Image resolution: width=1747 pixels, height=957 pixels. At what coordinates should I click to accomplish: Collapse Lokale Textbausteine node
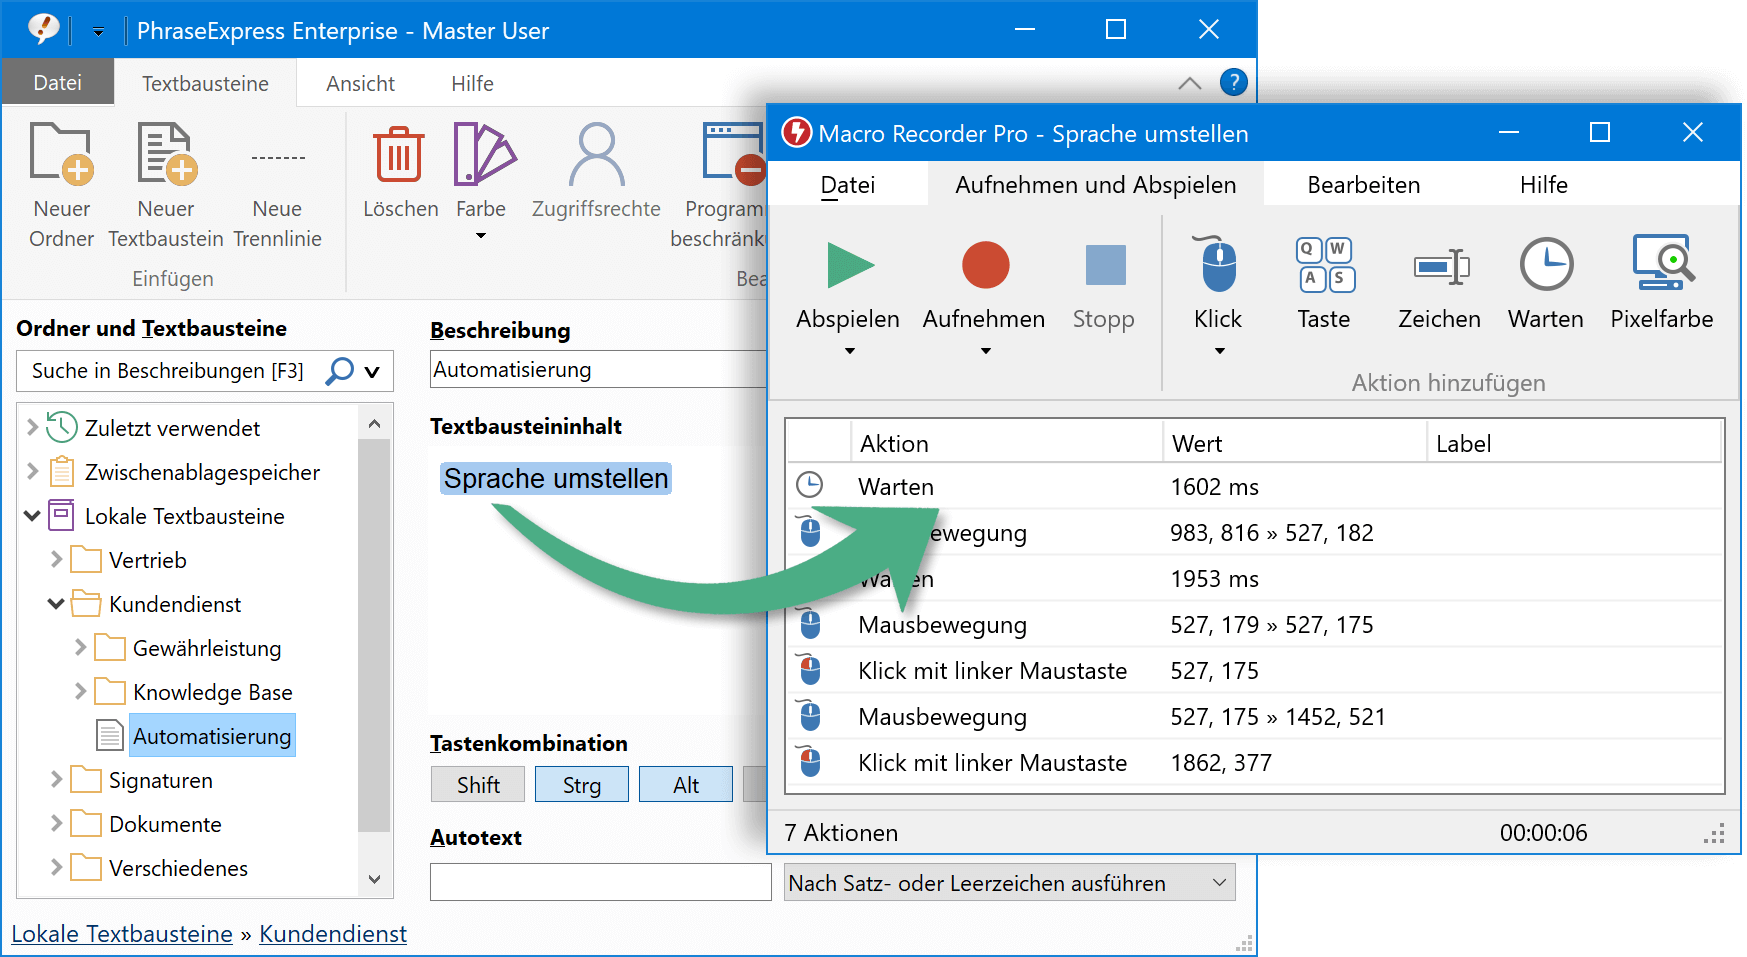[32, 516]
